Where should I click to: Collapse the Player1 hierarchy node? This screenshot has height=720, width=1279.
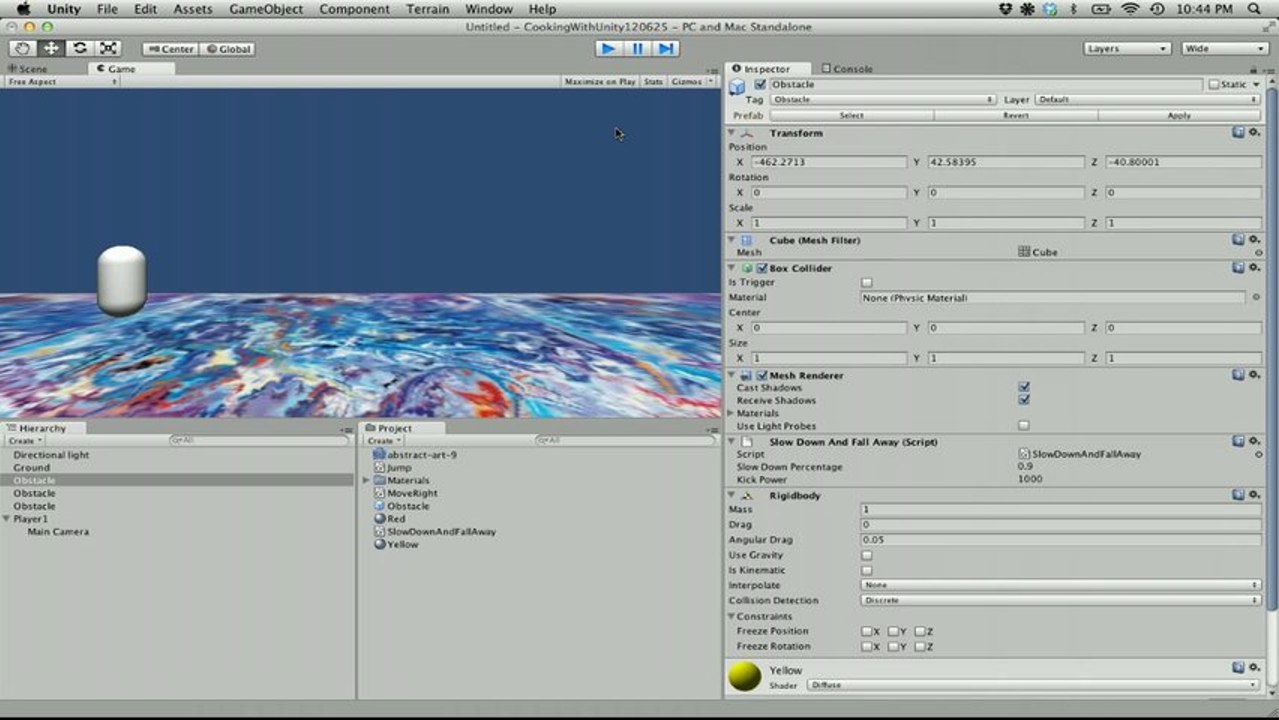[7, 519]
